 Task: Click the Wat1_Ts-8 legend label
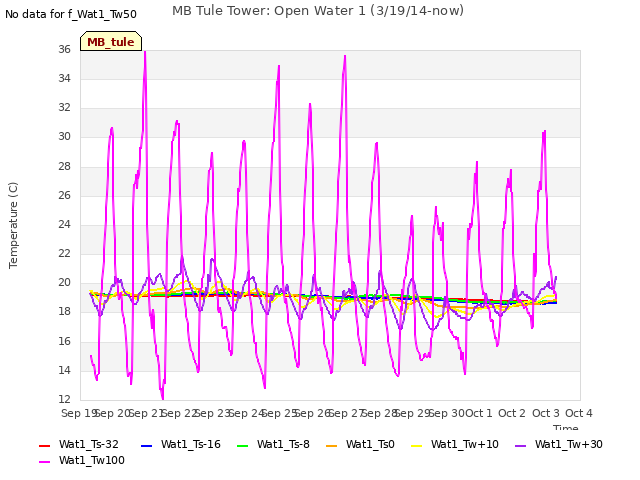click(x=283, y=444)
